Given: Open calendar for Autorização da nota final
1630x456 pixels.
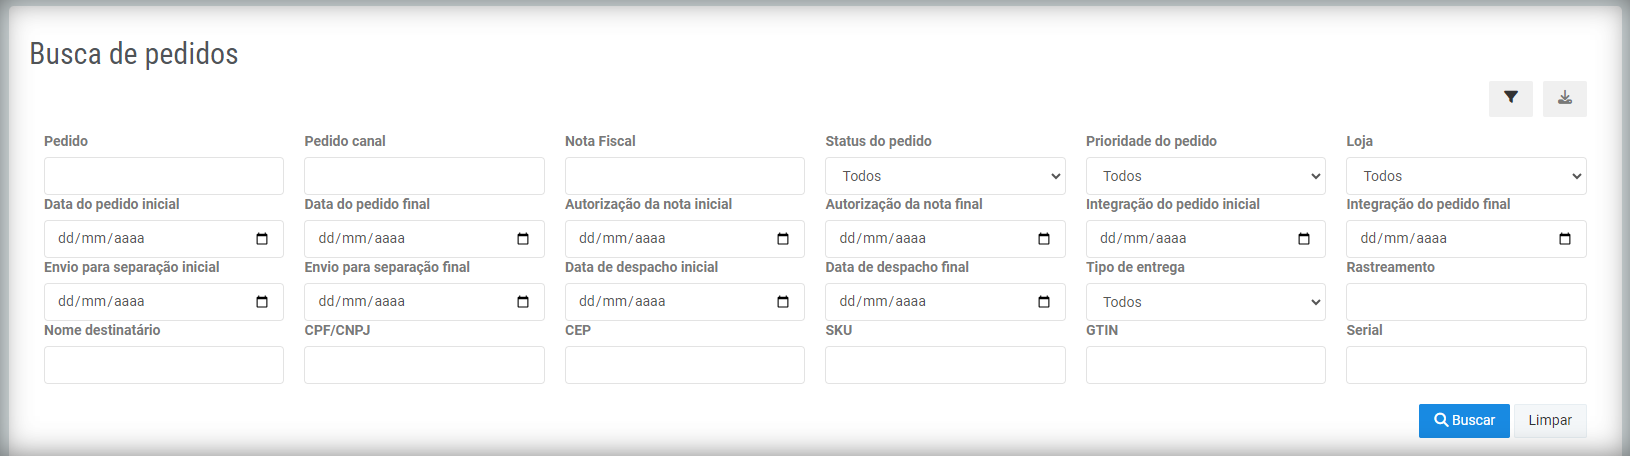Looking at the screenshot, I should pyautogui.click(x=1044, y=239).
